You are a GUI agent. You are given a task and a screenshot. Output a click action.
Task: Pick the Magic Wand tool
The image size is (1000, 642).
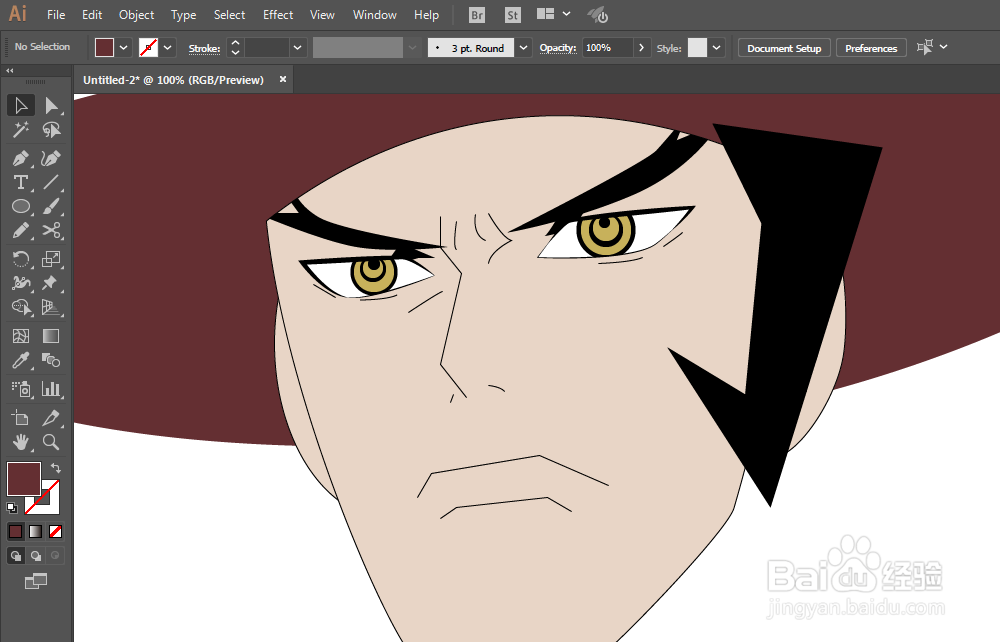20,130
